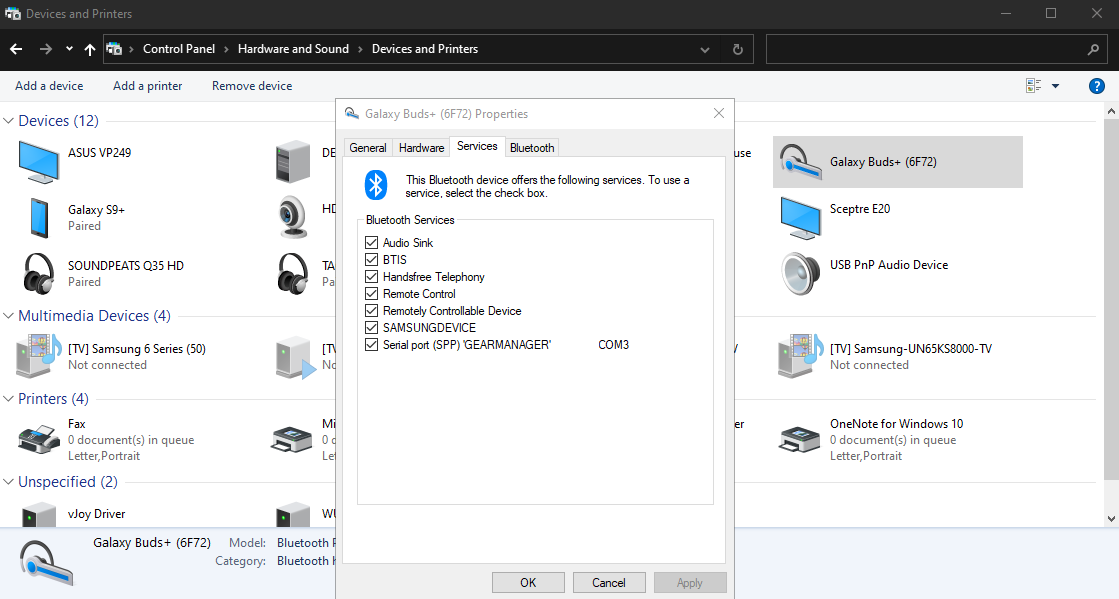Close the Galaxy Buds+ Properties dialog
This screenshot has height=599, width=1119.
(x=719, y=114)
